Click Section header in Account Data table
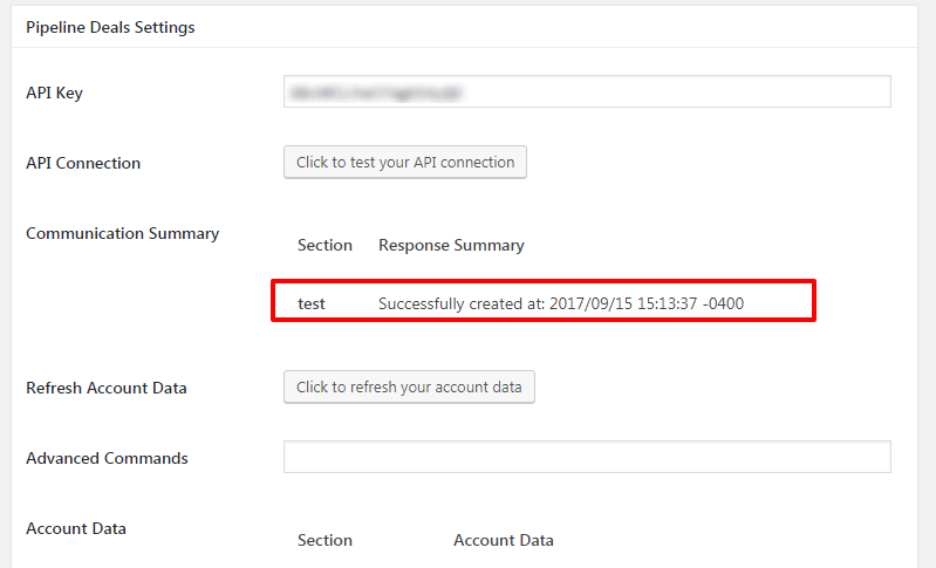This screenshot has height=568, width=936. [325, 540]
